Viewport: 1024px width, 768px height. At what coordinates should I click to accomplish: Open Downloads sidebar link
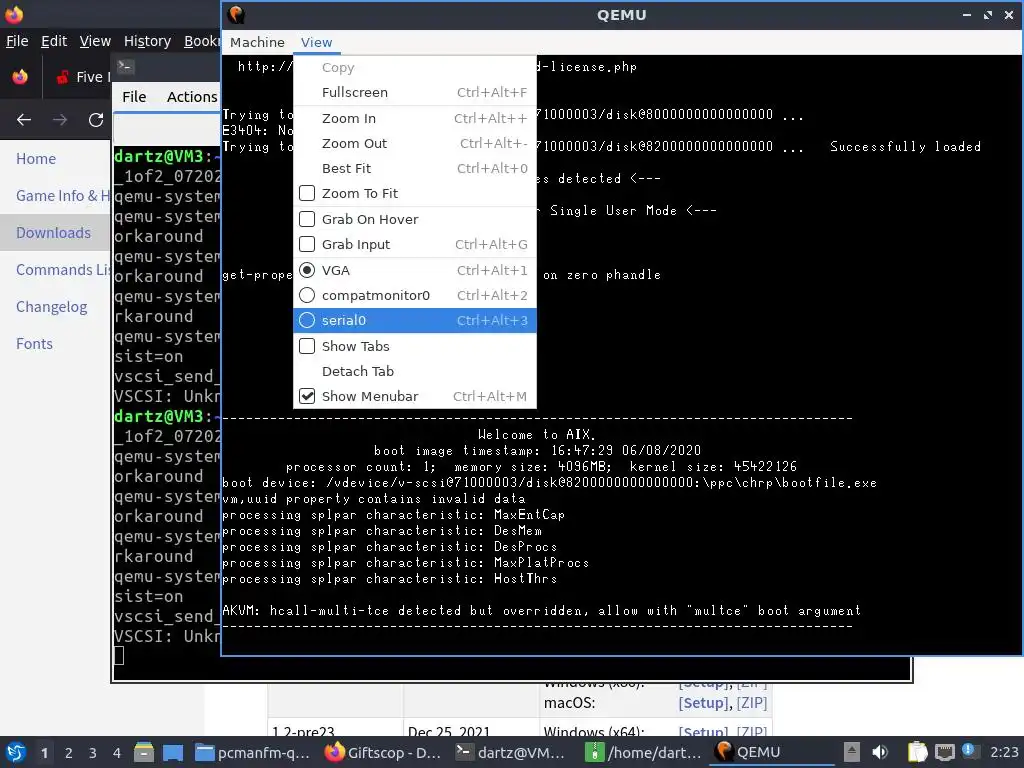(54, 232)
